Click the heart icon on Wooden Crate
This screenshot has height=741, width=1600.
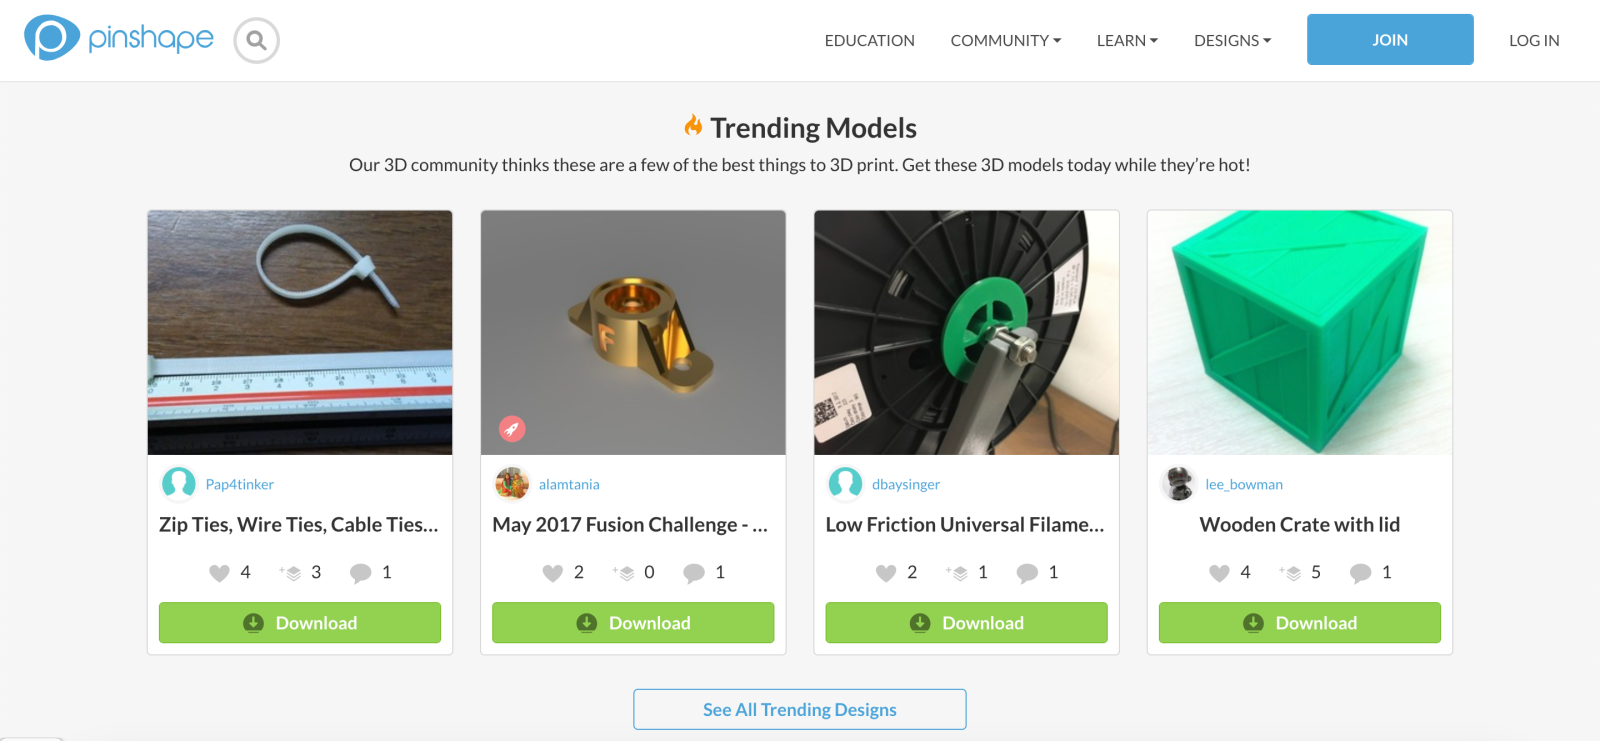click(x=1219, y=573)
